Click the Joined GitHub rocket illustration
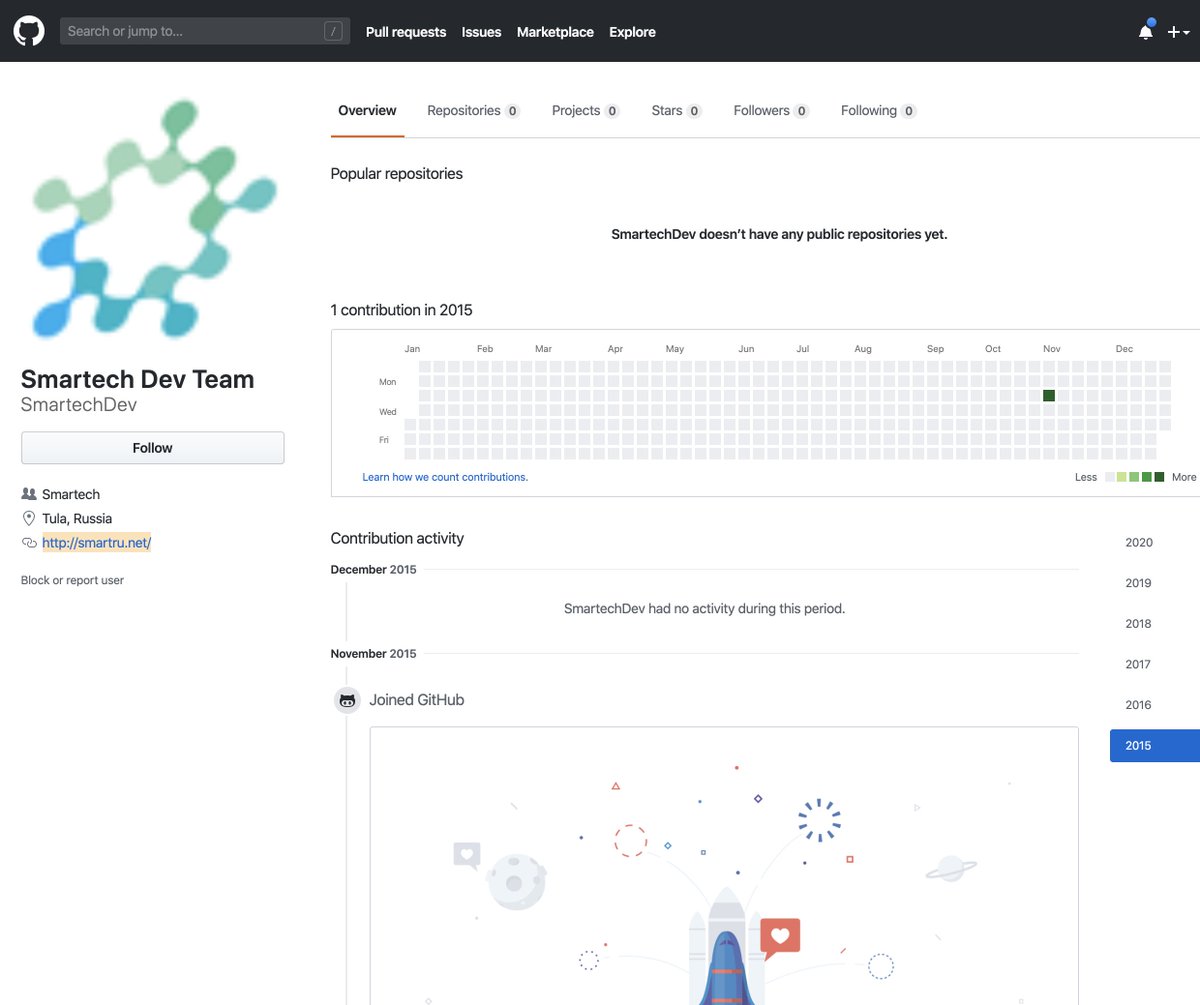 point(724,866)
